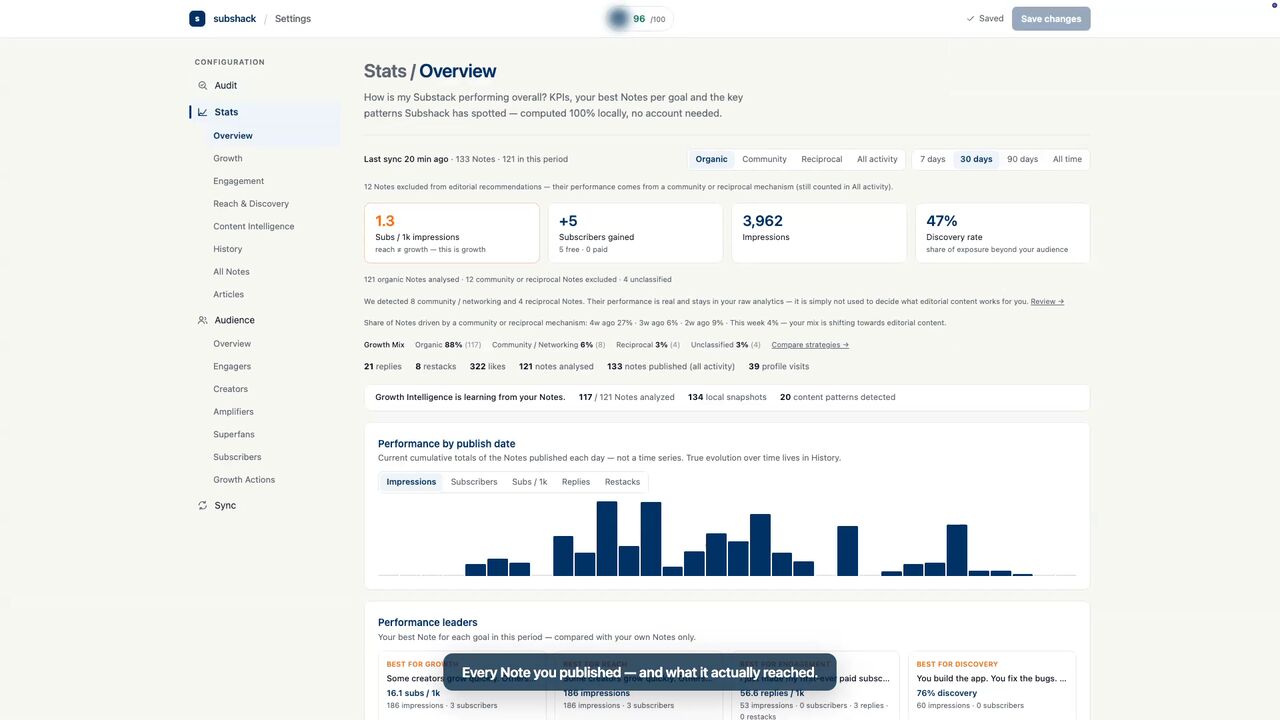Image resolution: width=1280 pixels, height=720 pixels.
Task: Select the Stats chart icon
Action: (x=203, y=112)
